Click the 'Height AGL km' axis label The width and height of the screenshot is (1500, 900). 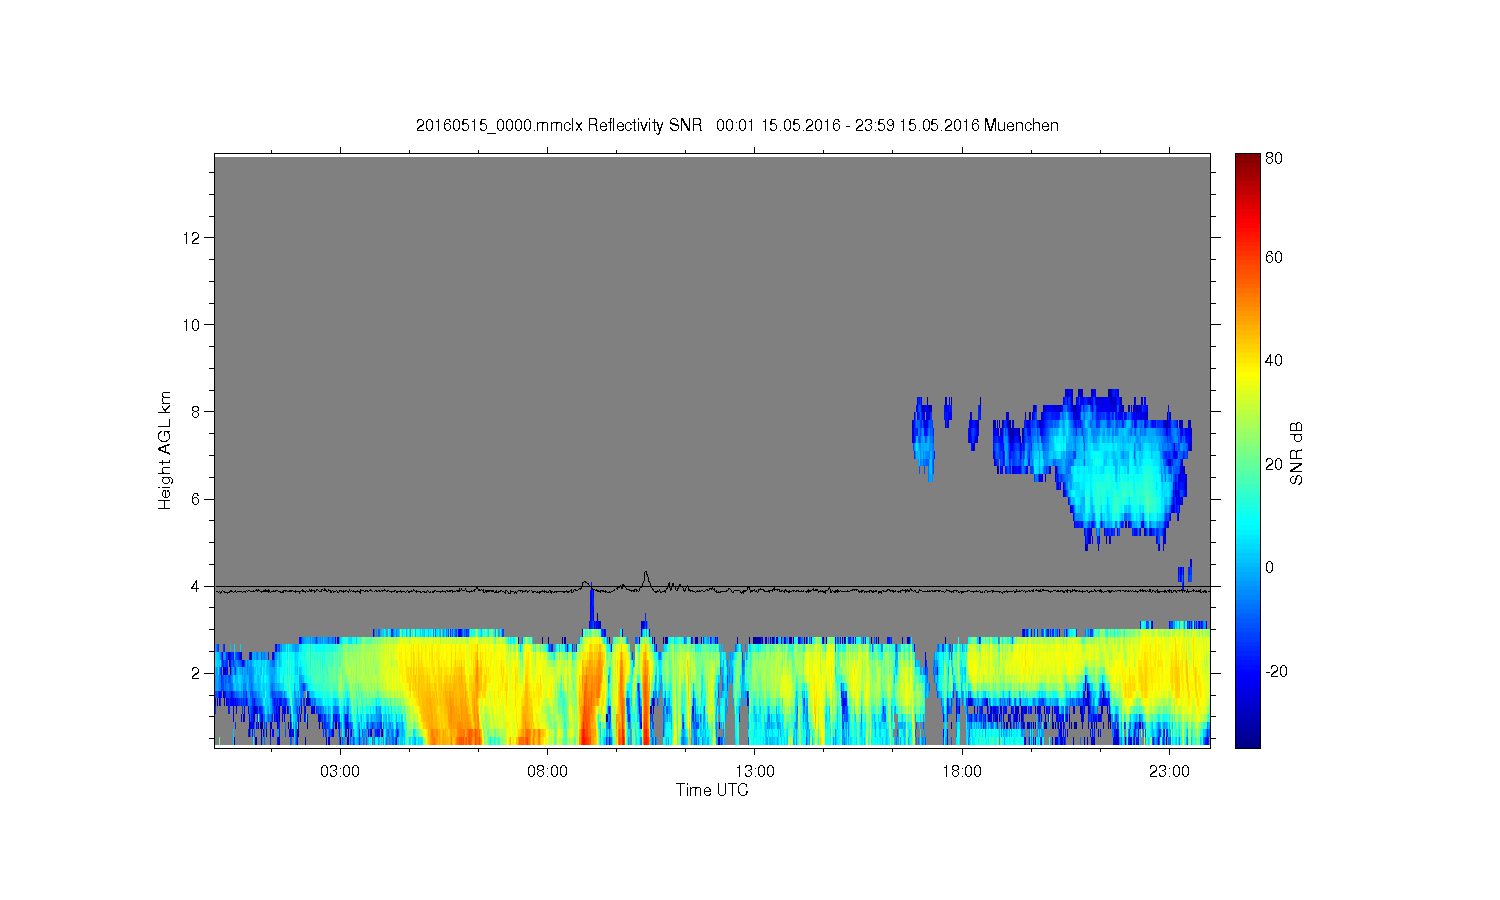(x=165, y=450)
